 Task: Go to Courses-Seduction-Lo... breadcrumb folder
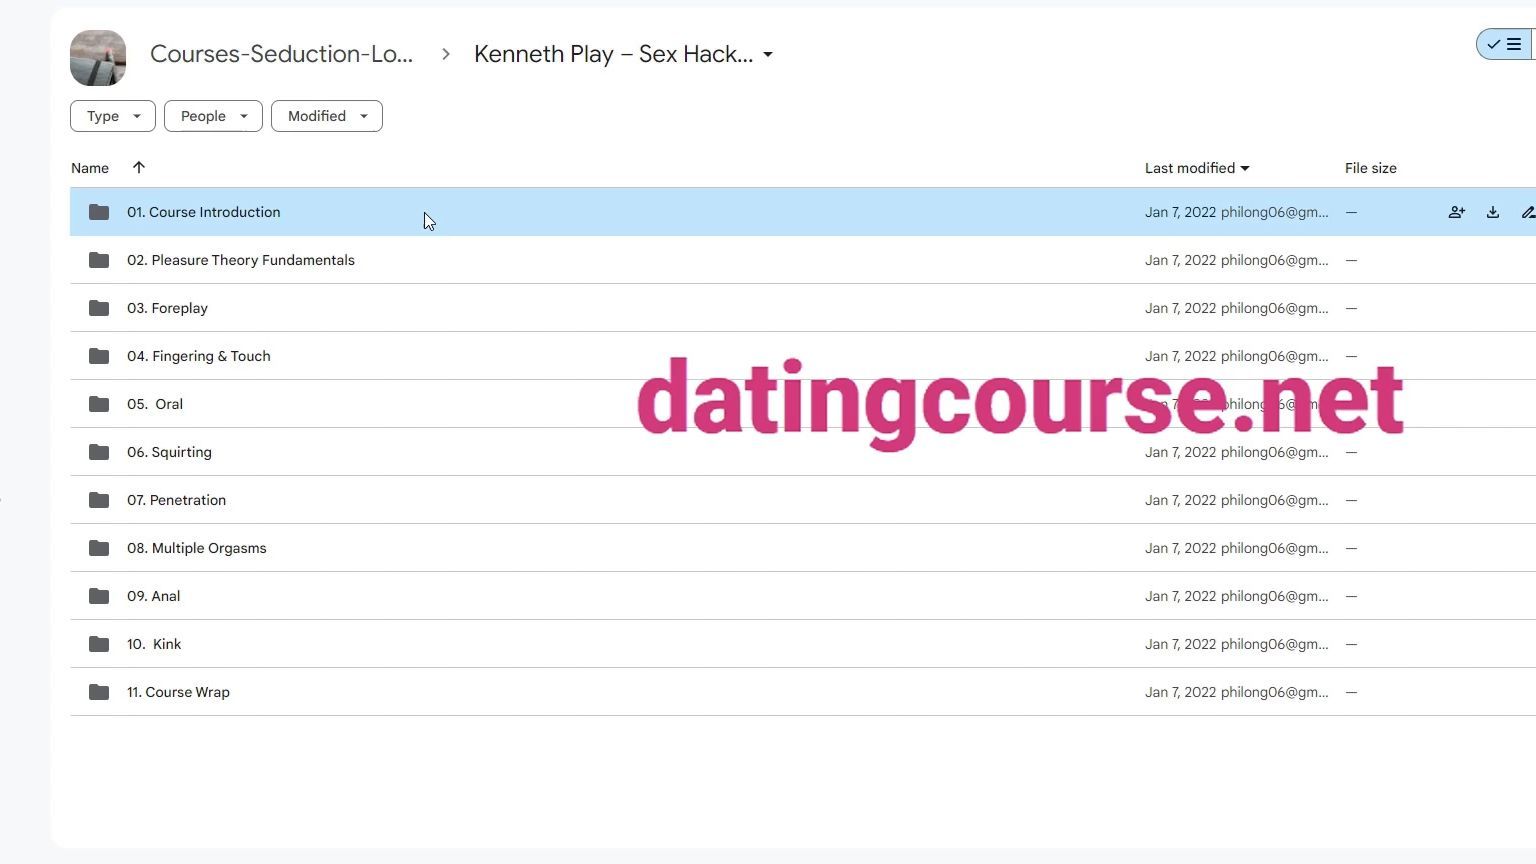281,54
